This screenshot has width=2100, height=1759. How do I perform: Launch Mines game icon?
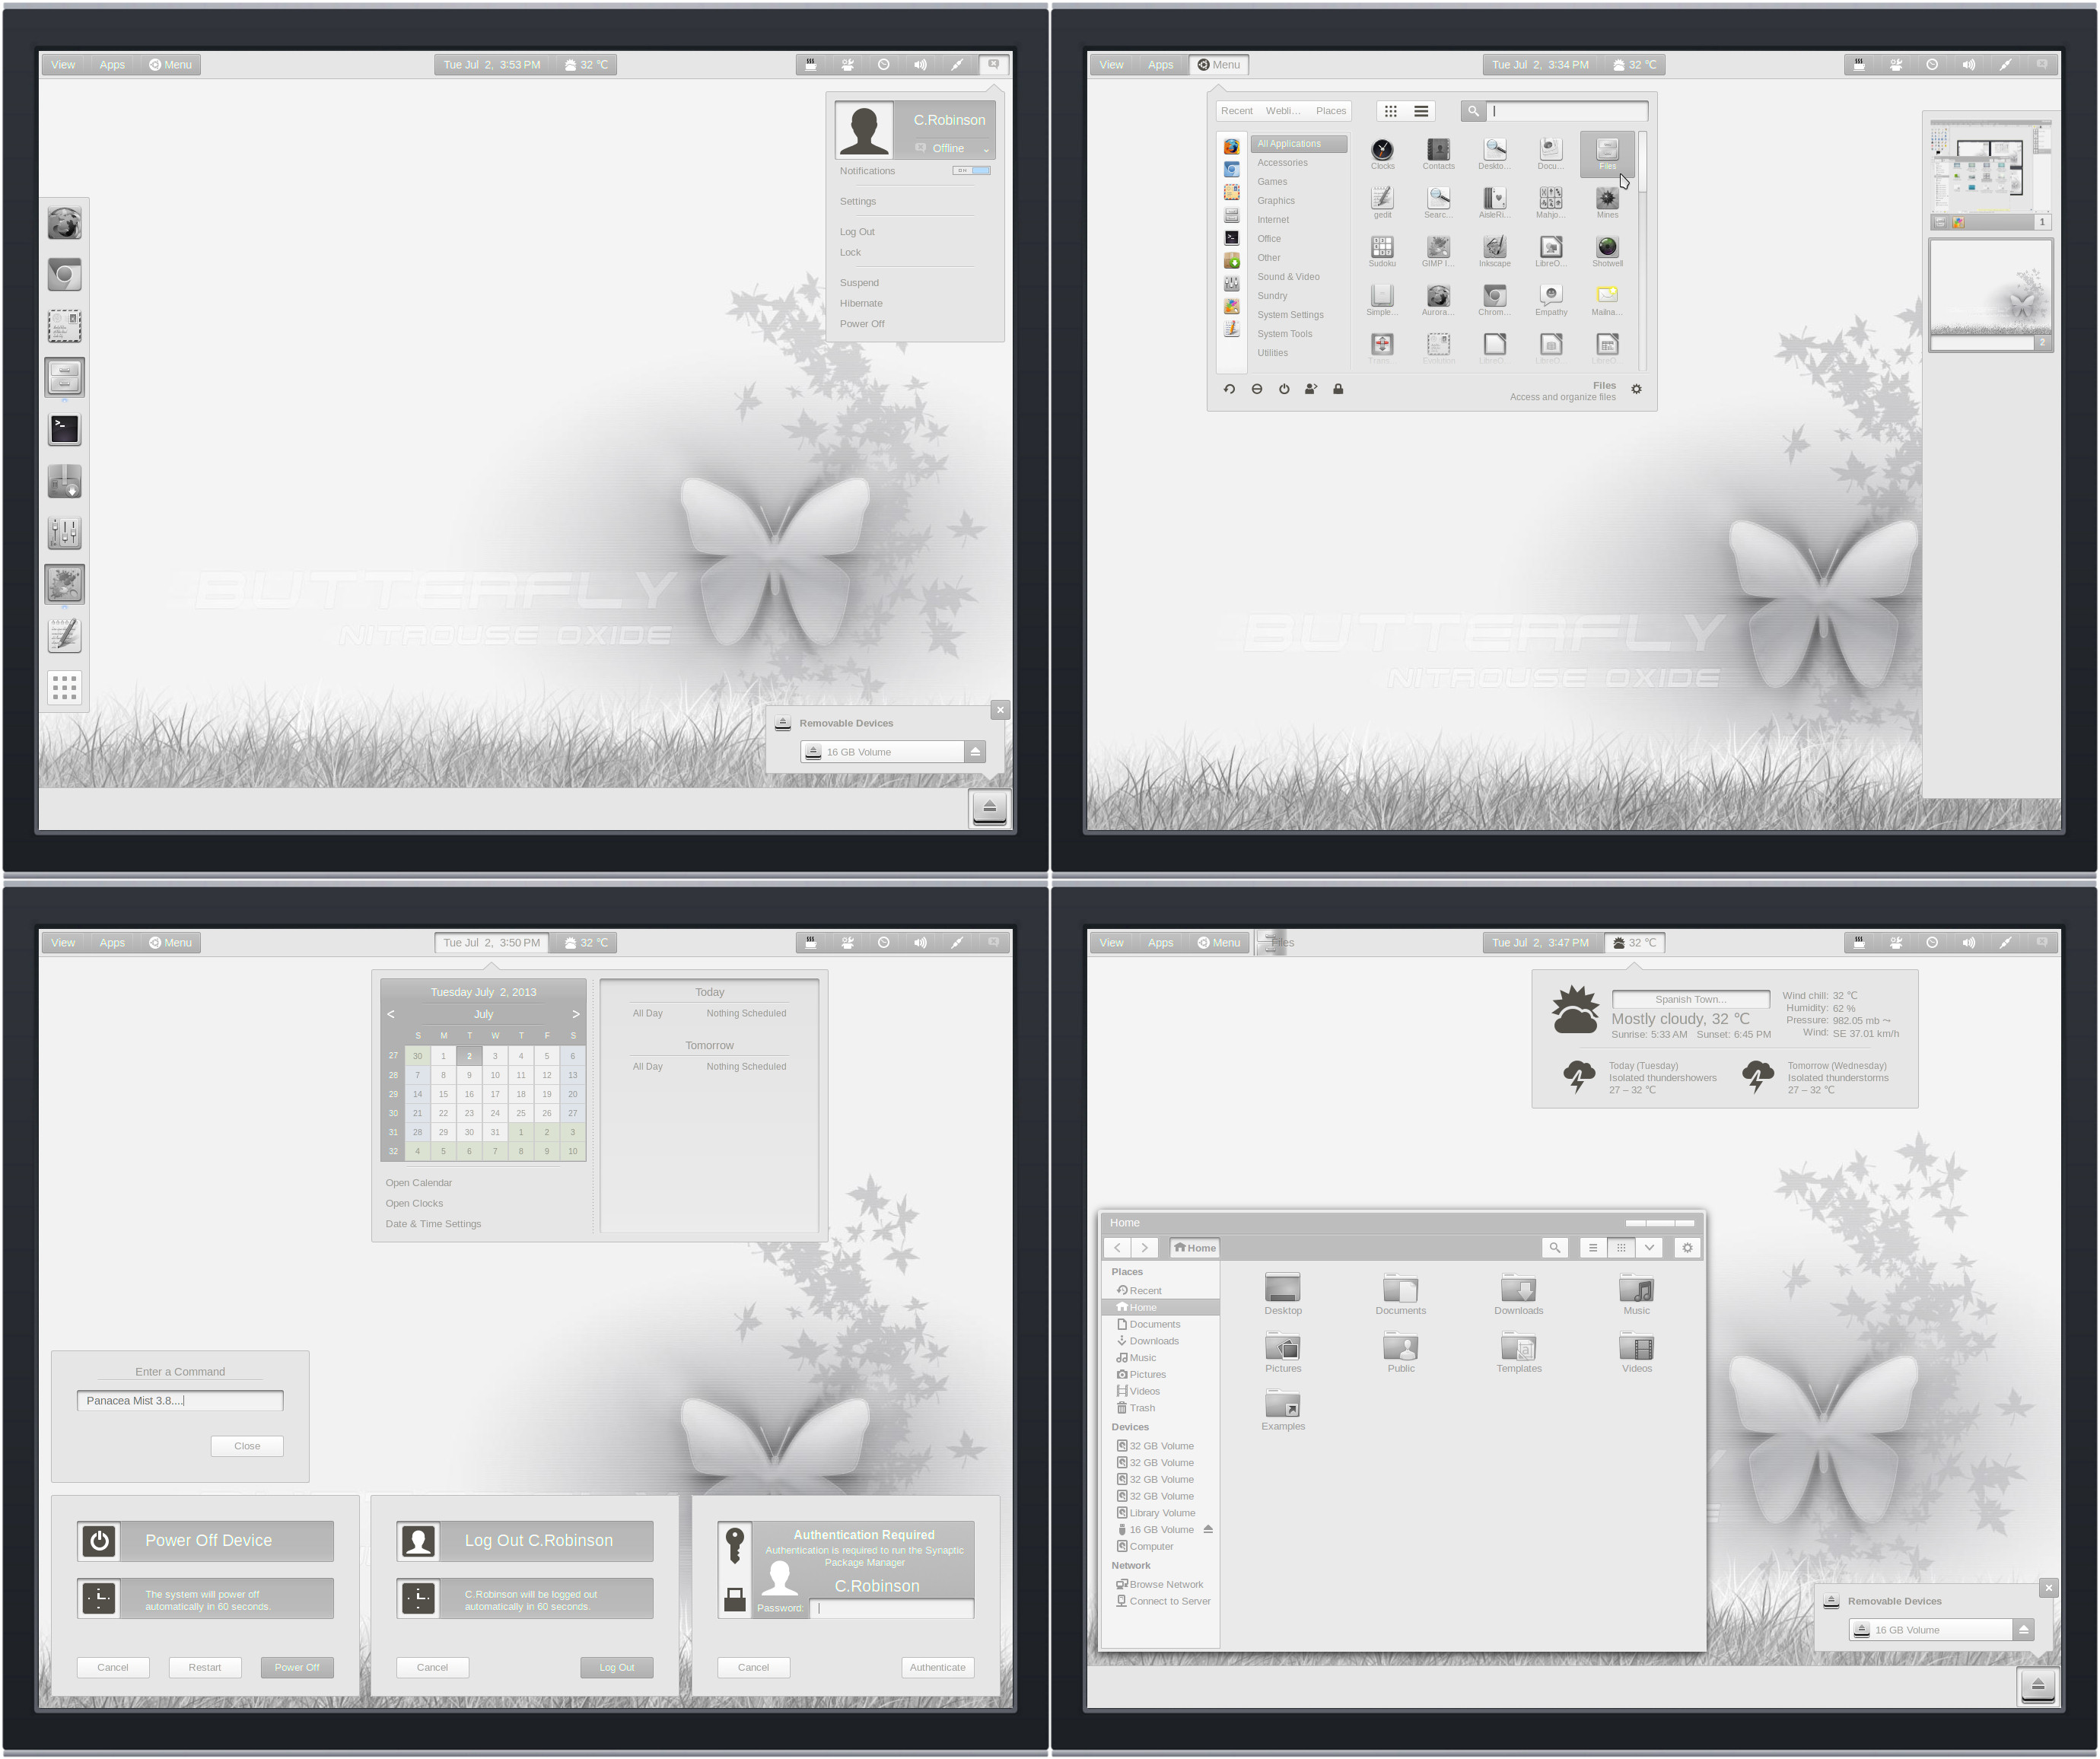[1607, 203]
